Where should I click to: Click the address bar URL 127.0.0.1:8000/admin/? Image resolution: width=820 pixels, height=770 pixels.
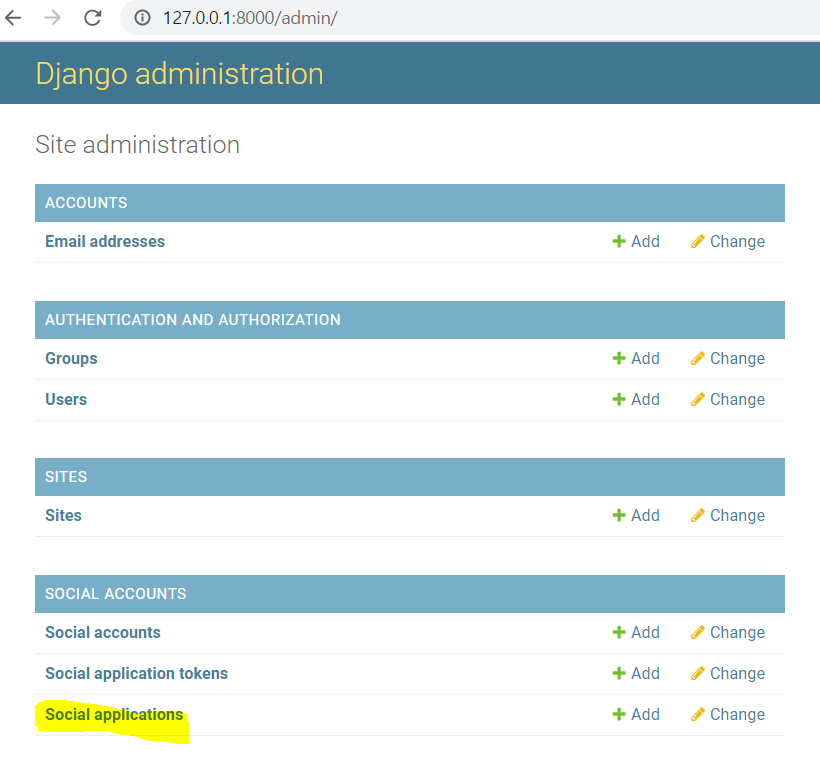point(250,18)
